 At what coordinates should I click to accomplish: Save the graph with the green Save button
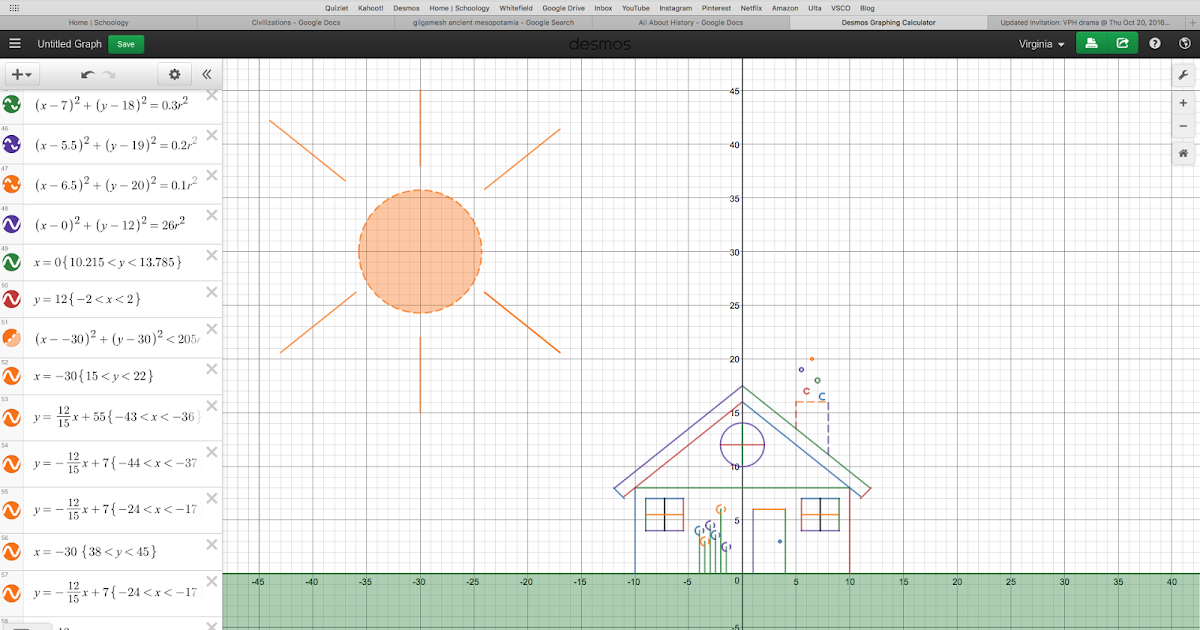click(x=125, y=44)
